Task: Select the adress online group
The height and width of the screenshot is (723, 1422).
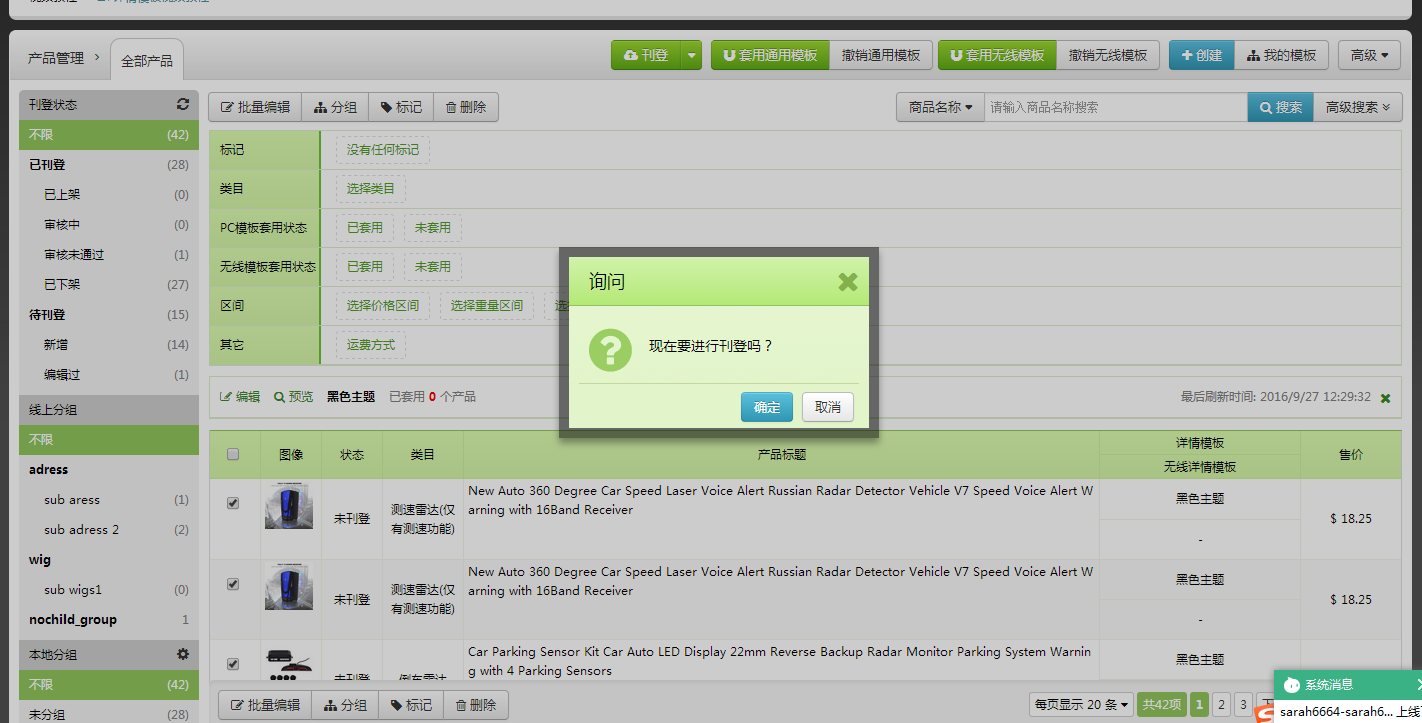Action: [x=109, y=470]
